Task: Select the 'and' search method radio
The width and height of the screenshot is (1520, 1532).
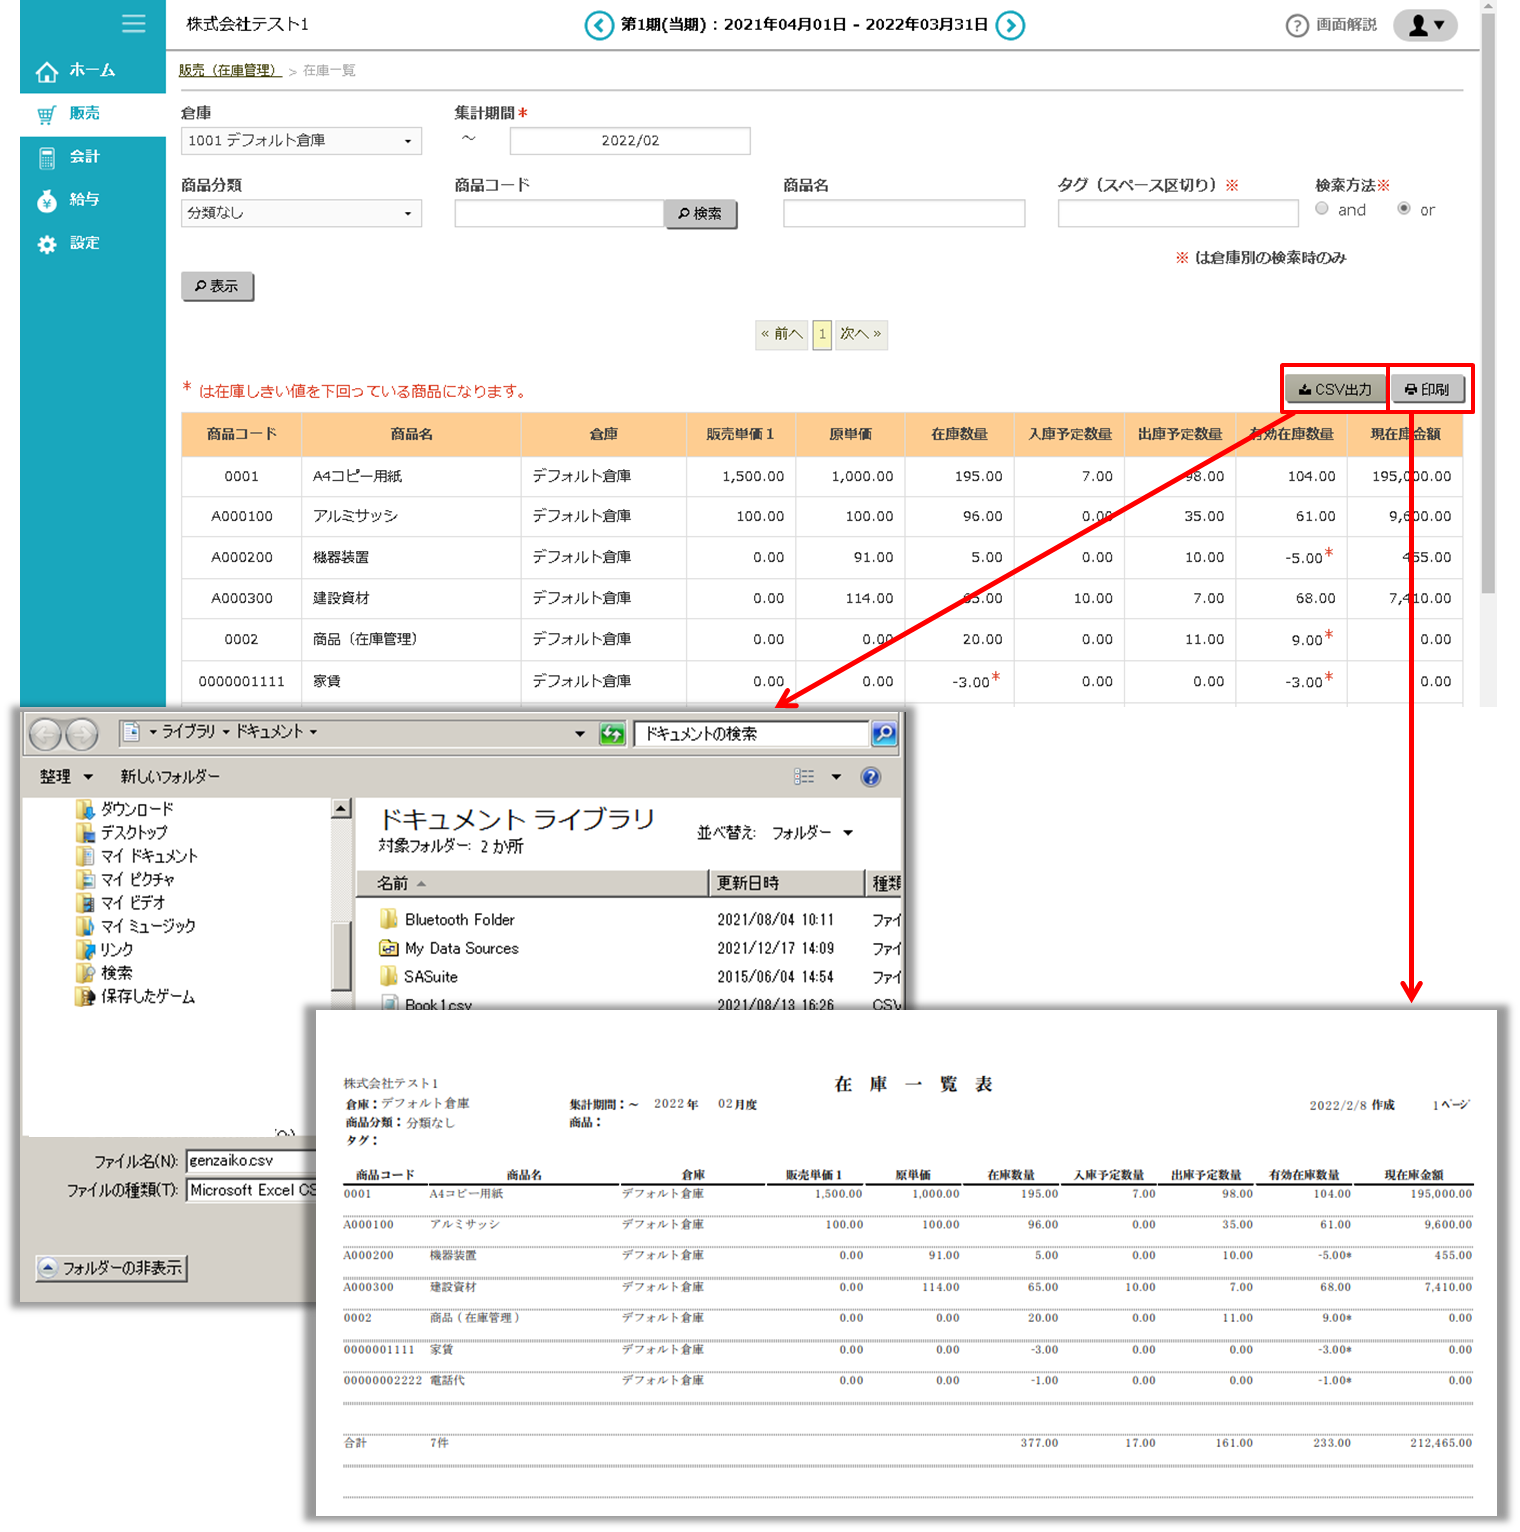Action: (x=1322, y=209)
